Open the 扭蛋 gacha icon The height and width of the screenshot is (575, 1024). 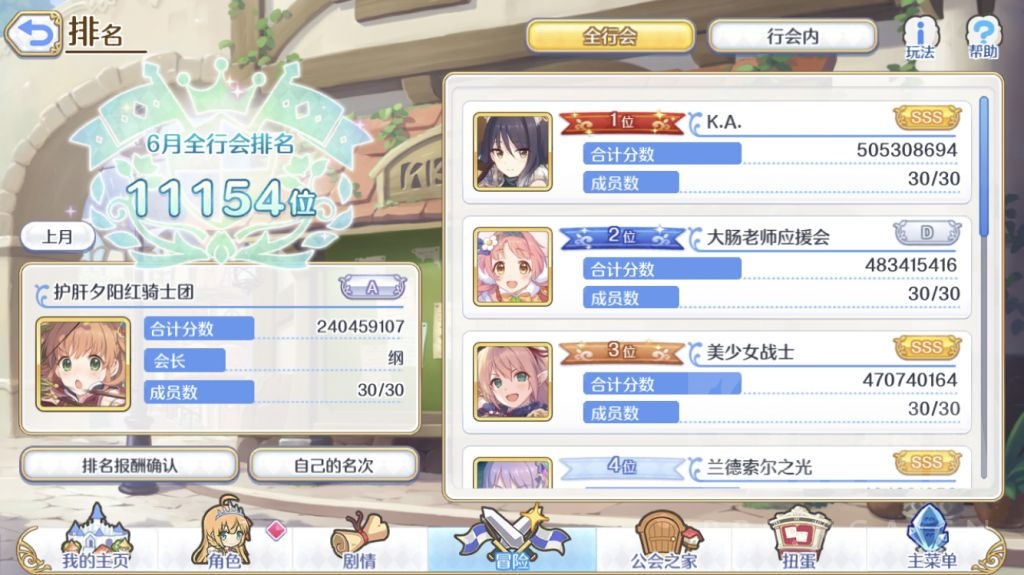click(x=799, y=539)
